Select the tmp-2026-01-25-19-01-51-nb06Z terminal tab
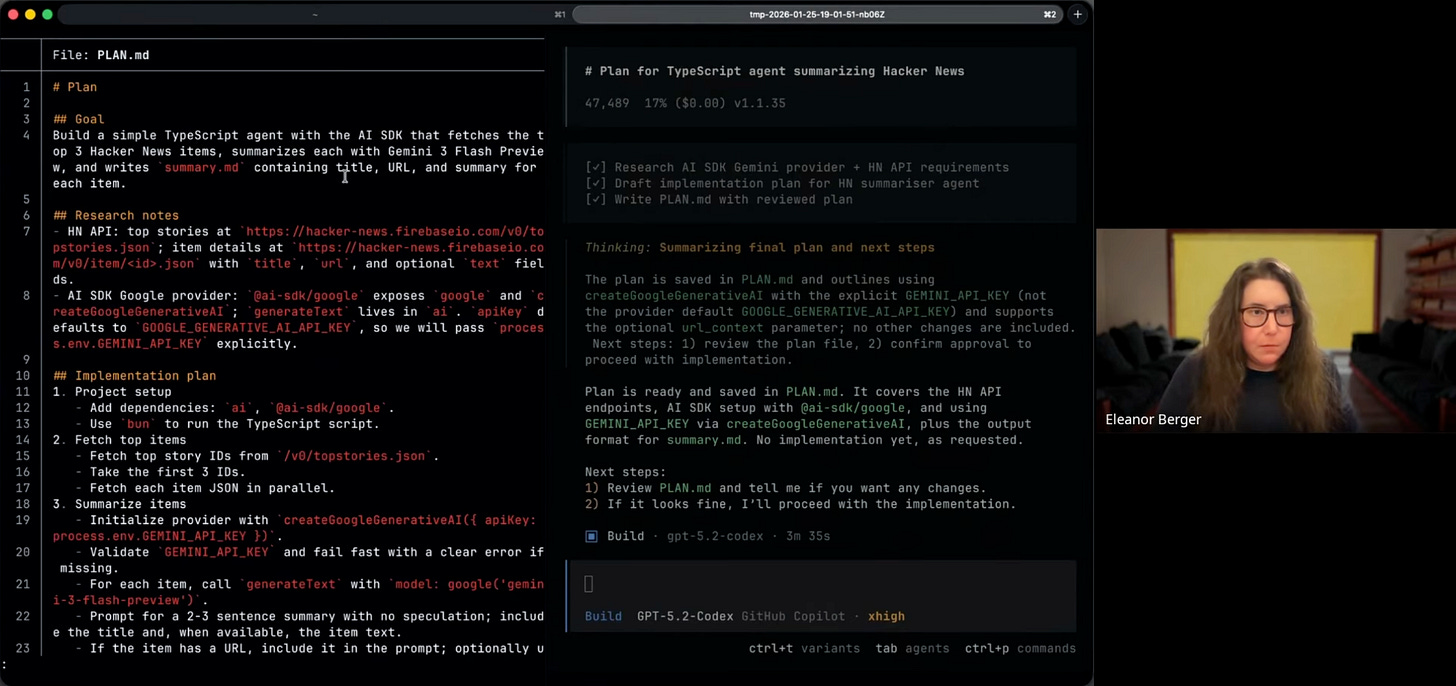This screenshot has height=686, width=1456. click(x=817, y=14)
